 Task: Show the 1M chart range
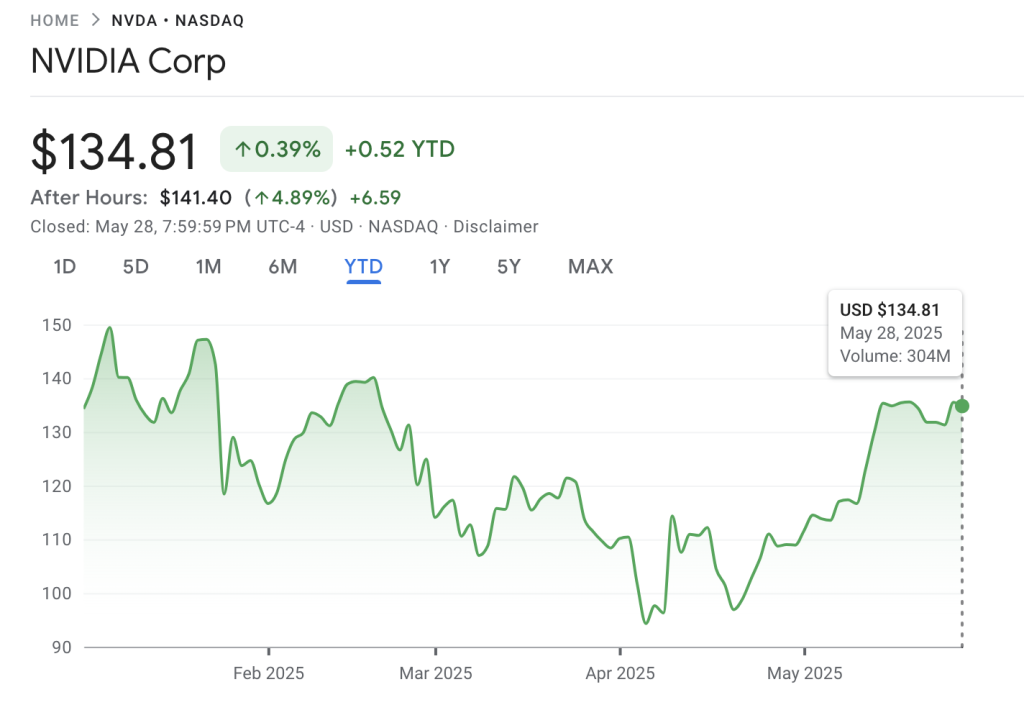coord(208,267)
